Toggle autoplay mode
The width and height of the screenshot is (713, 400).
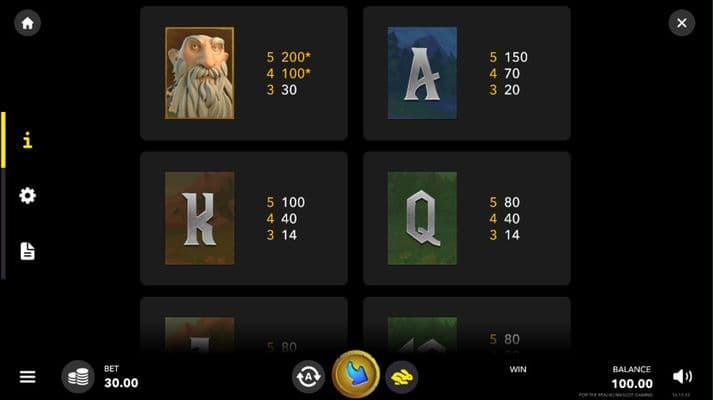tap(308, 376)
